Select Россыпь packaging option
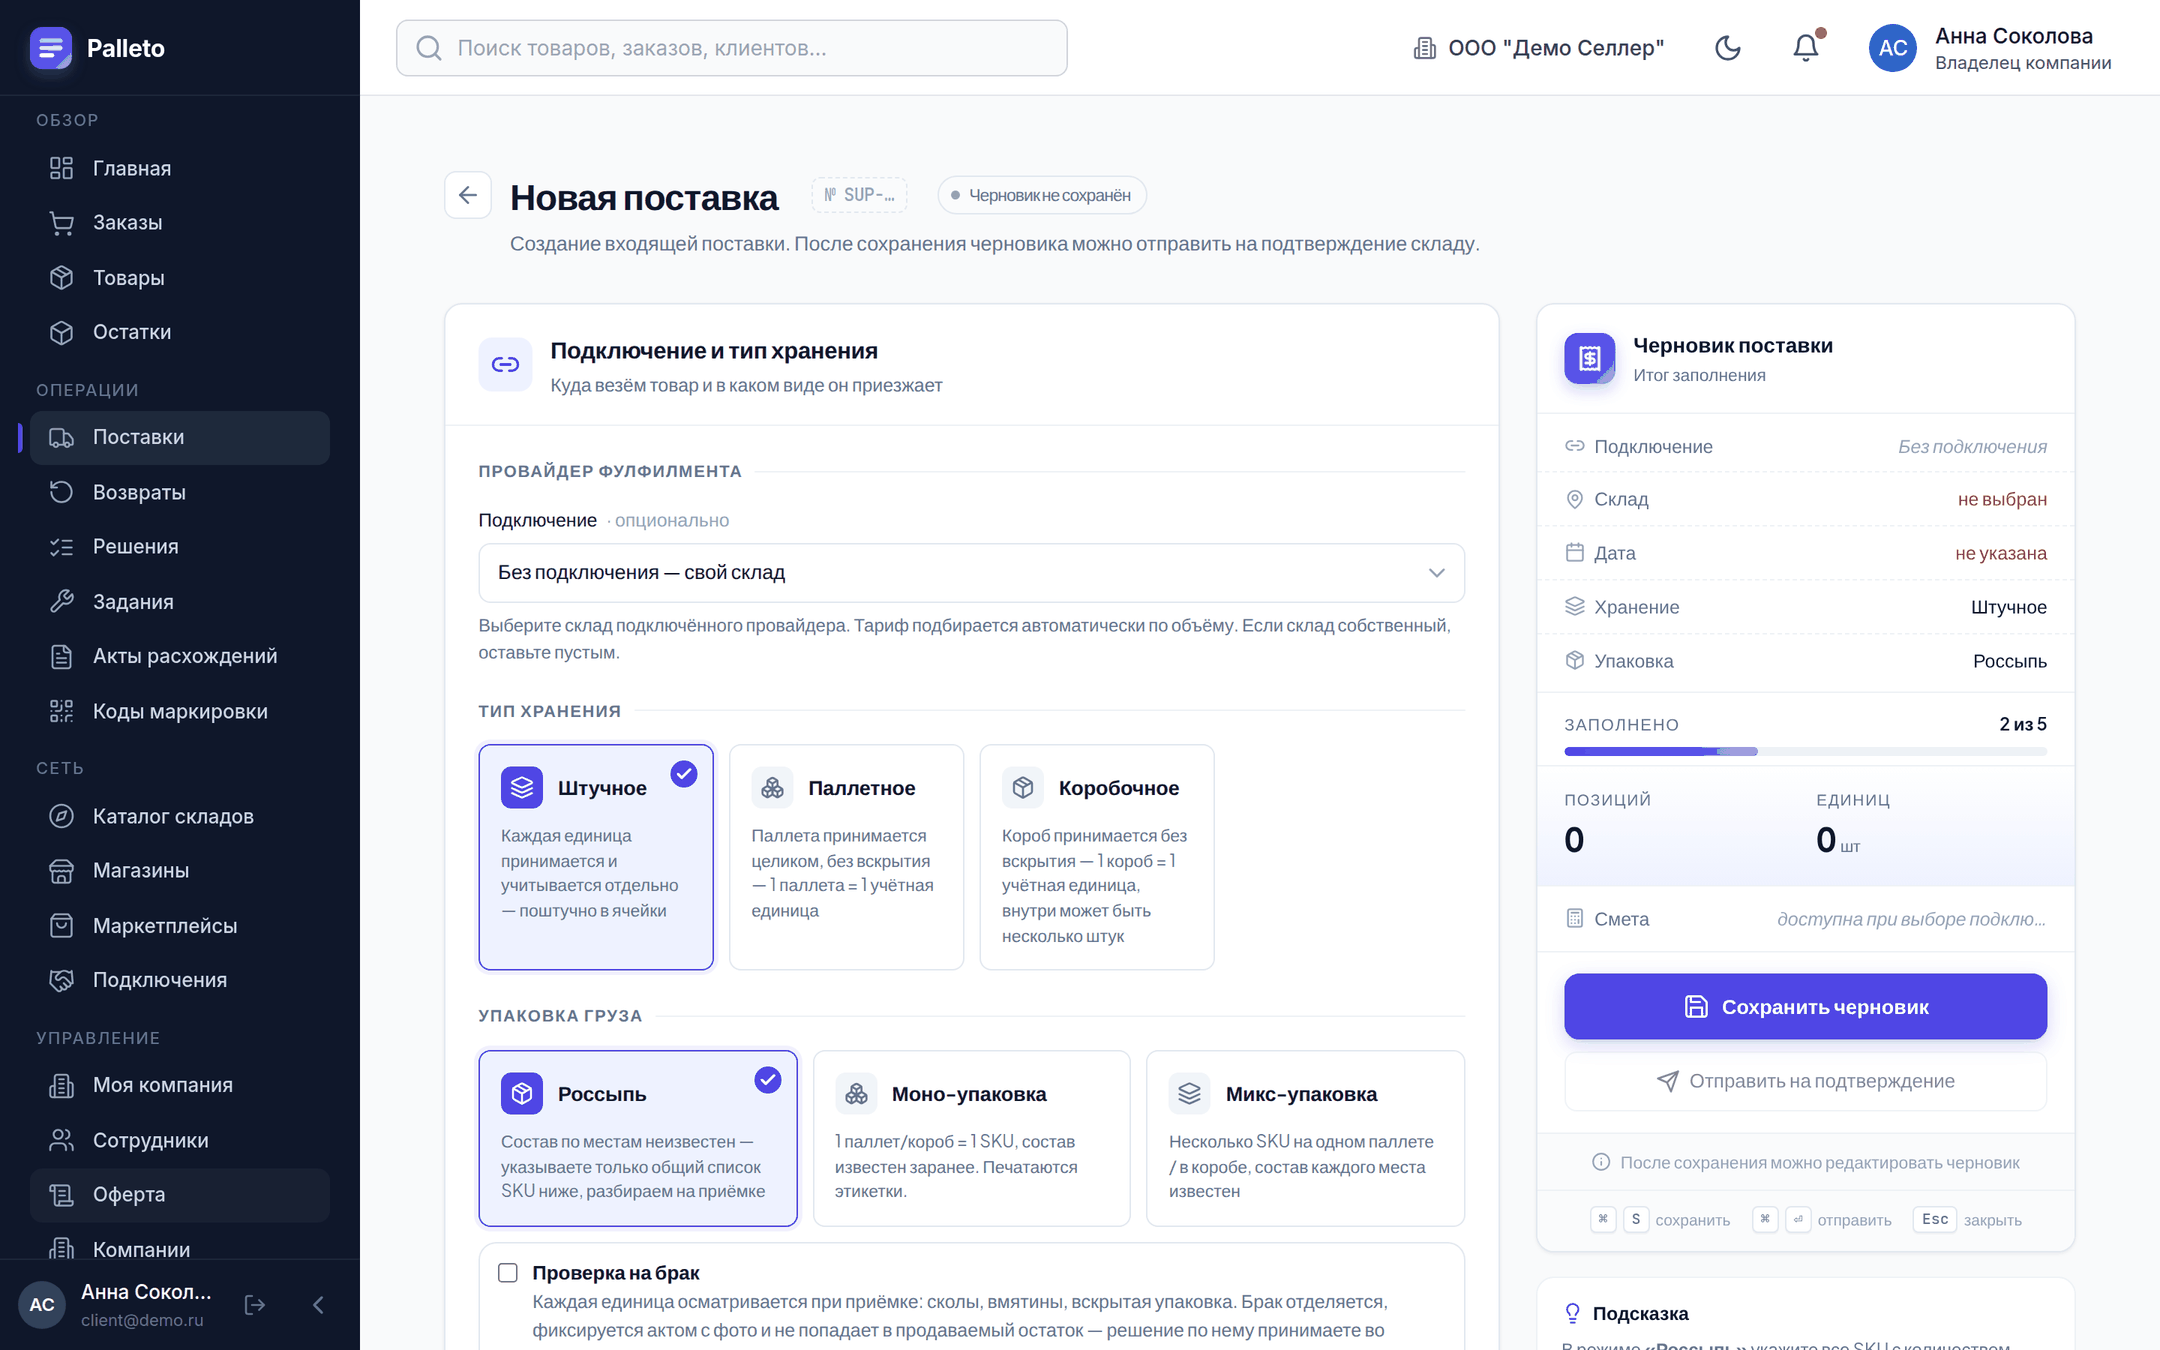The image size is (2160, 1350). click(638, 1138)
